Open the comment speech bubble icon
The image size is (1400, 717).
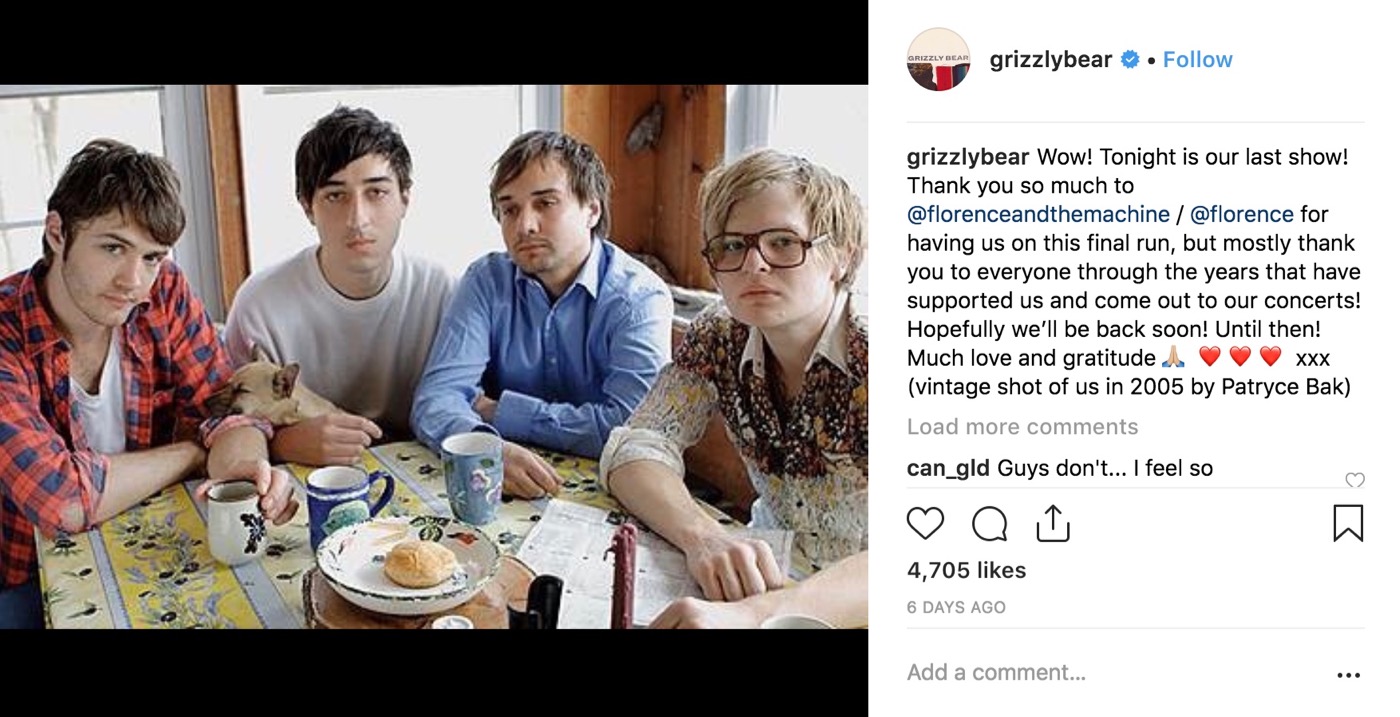(989, 523)
